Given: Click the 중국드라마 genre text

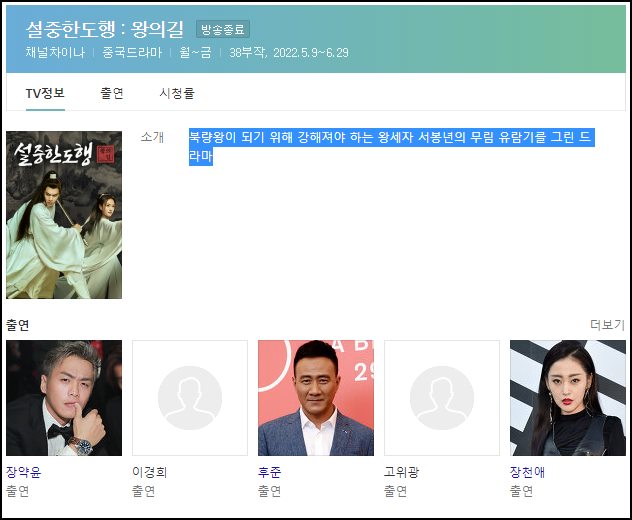Looking at the screenshot, I should point(132,52).
